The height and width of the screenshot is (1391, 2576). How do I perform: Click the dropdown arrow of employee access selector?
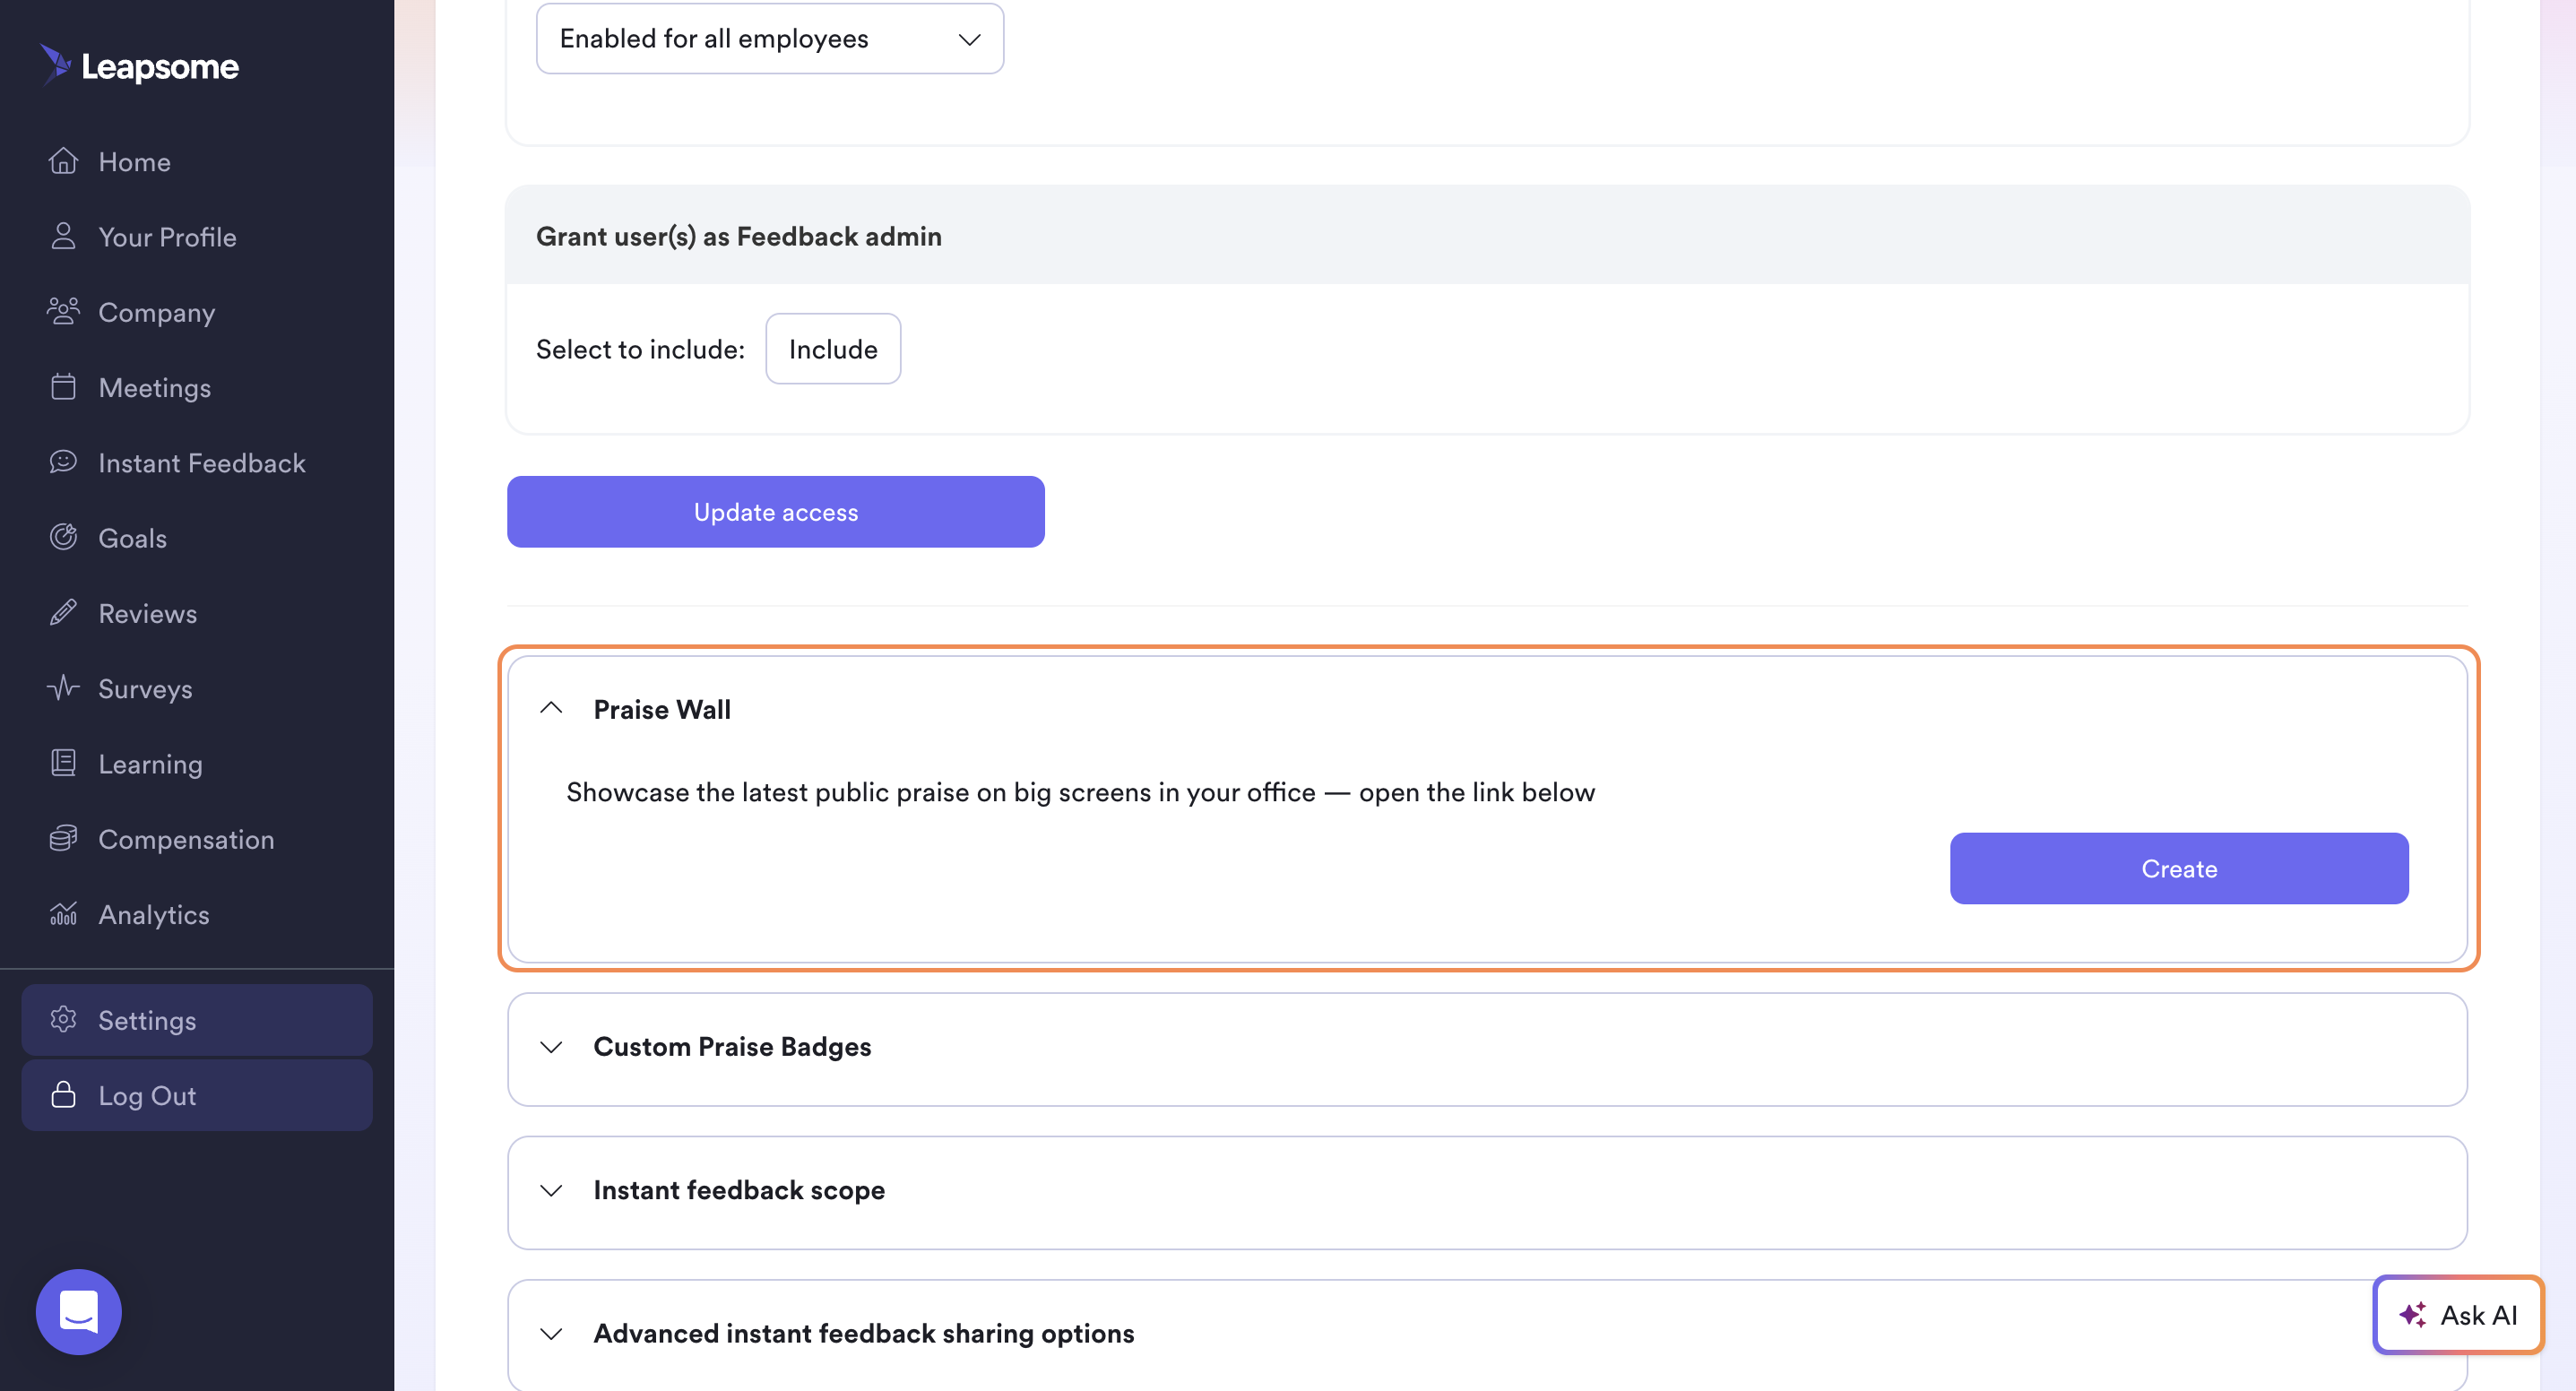(x=969, y=39)
